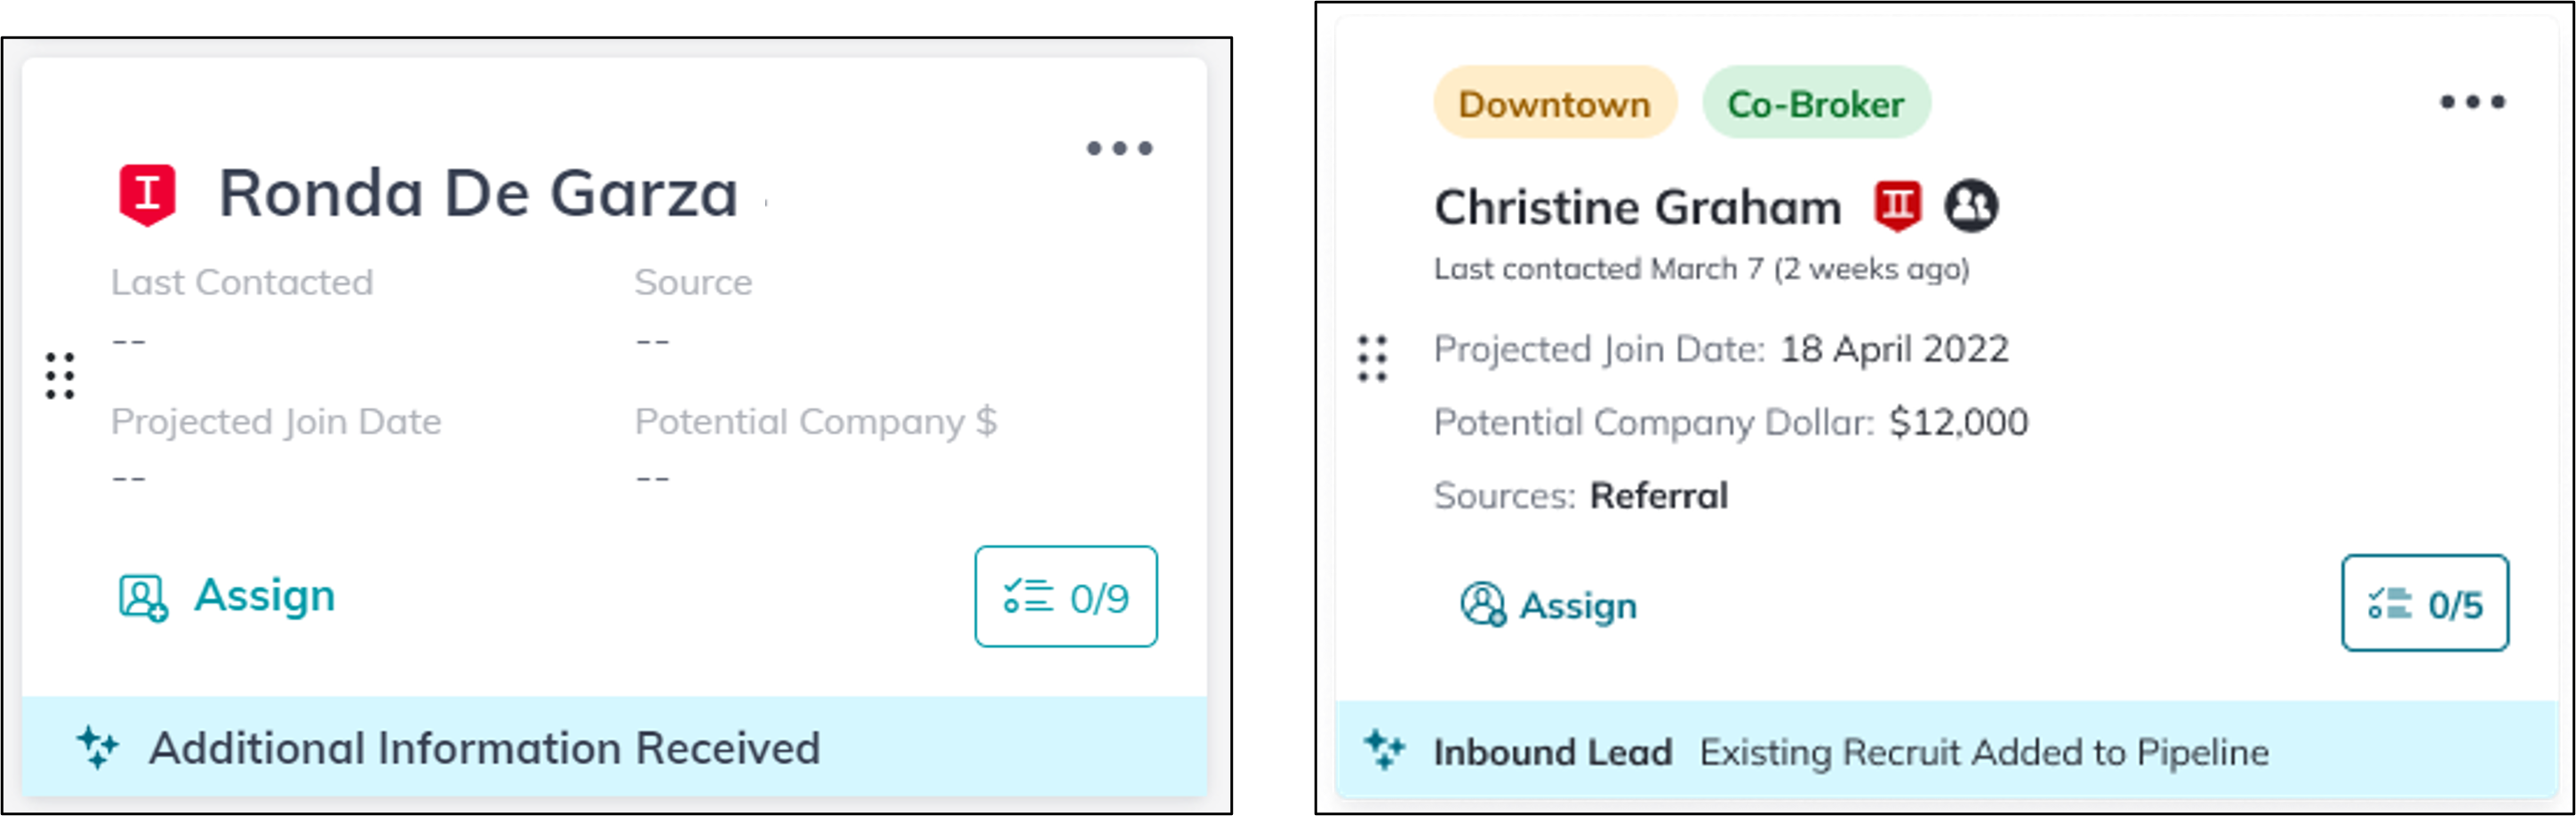The image size is (2576, 816).
Task: Open Ronda De Garza's profile name
Action: pos(478,193)
